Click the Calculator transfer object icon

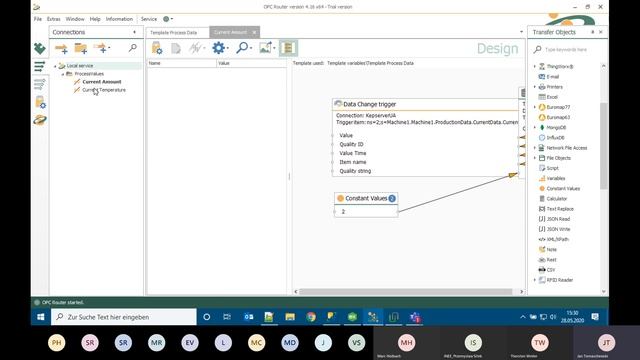coord(542,199)
